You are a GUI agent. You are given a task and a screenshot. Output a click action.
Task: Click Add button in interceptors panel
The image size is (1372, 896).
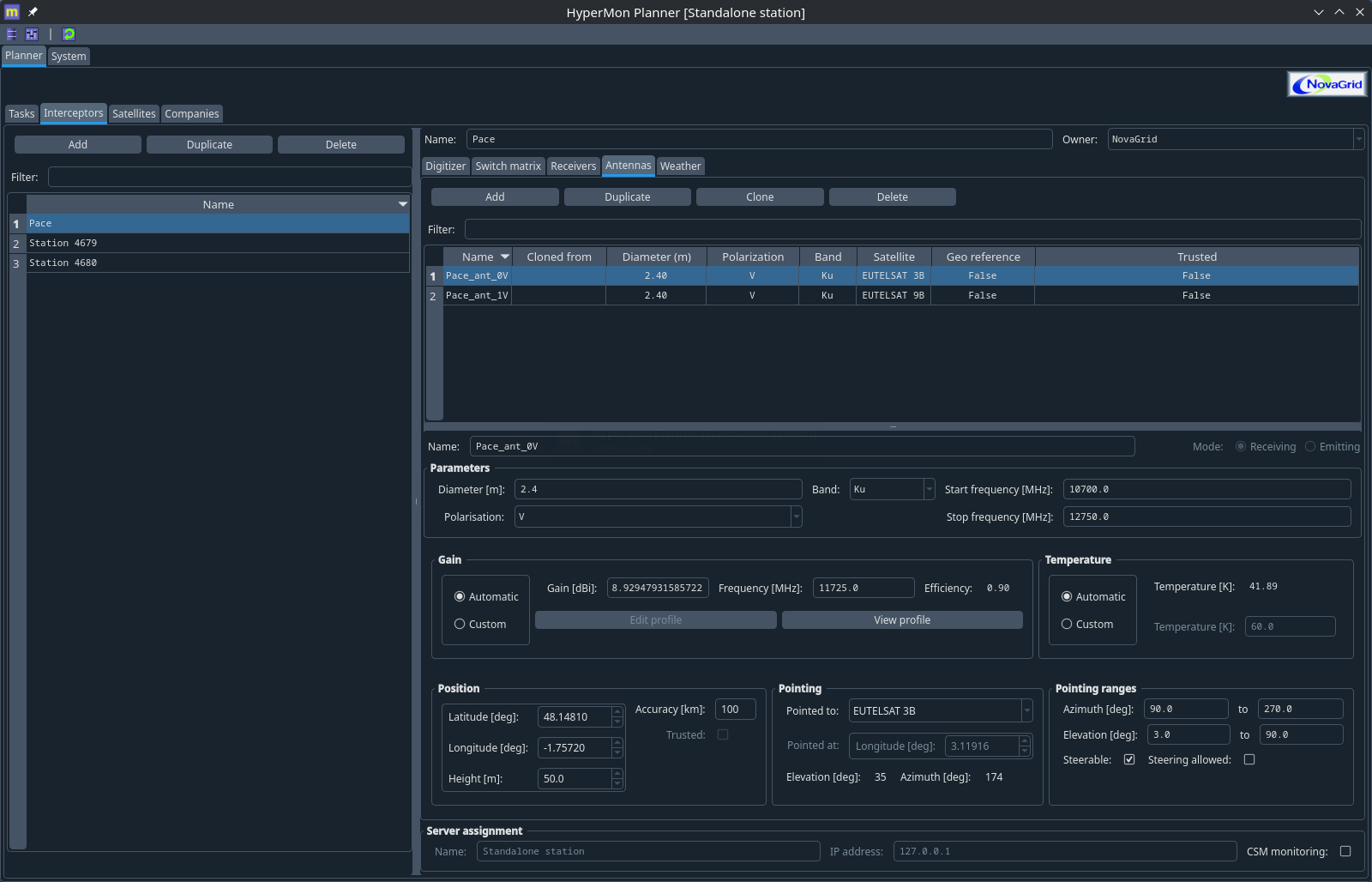click(x=78, y=145)
